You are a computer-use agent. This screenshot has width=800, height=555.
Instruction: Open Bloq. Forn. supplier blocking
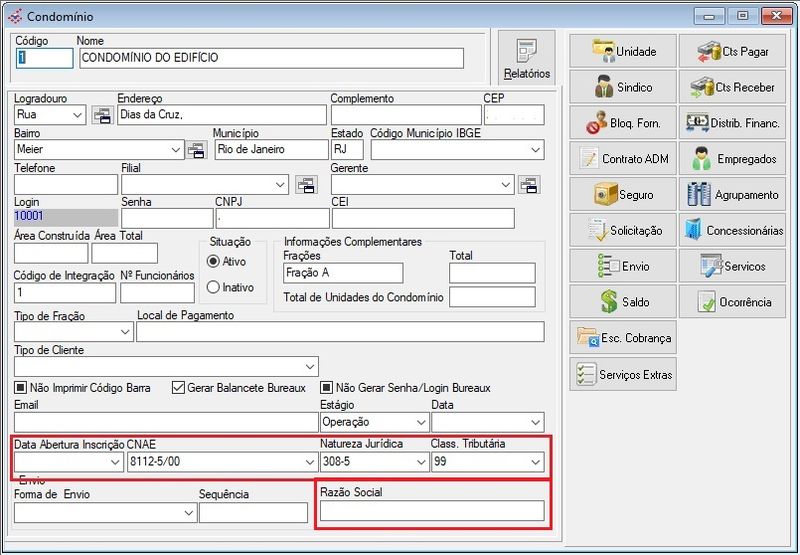pyautogui.click(x=623, y=123)
